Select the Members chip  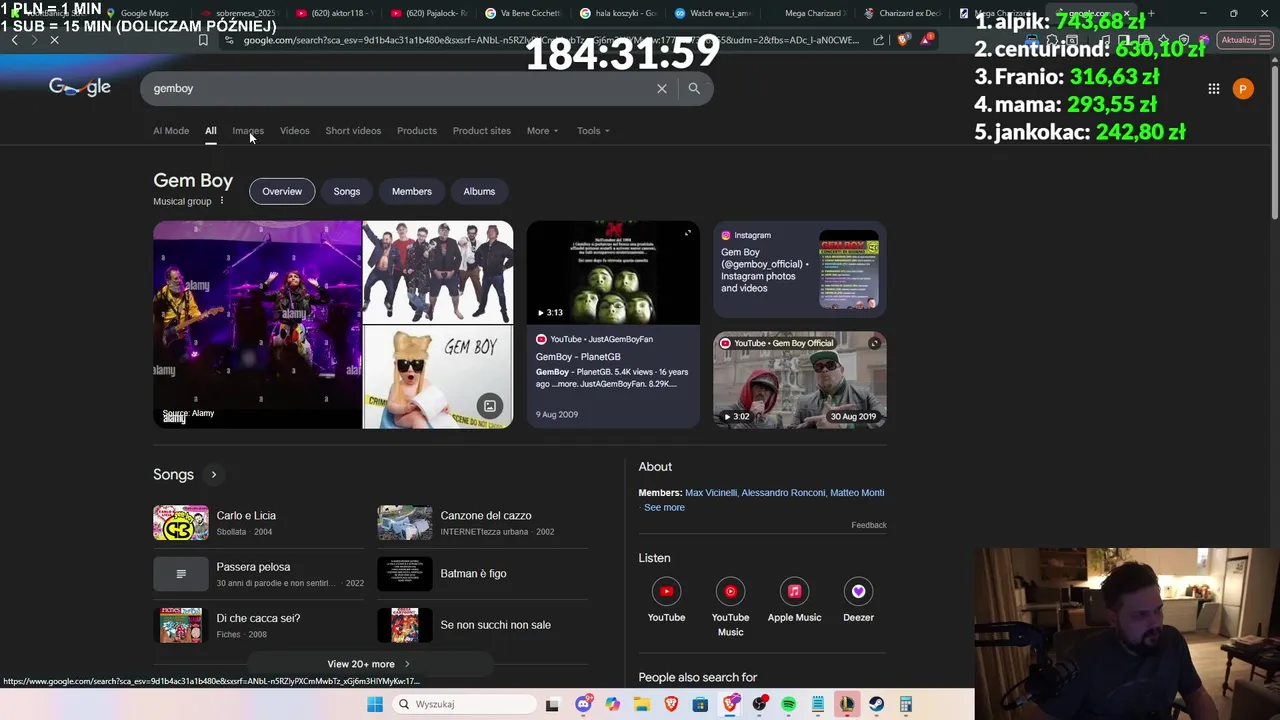[x=412, y=191]
